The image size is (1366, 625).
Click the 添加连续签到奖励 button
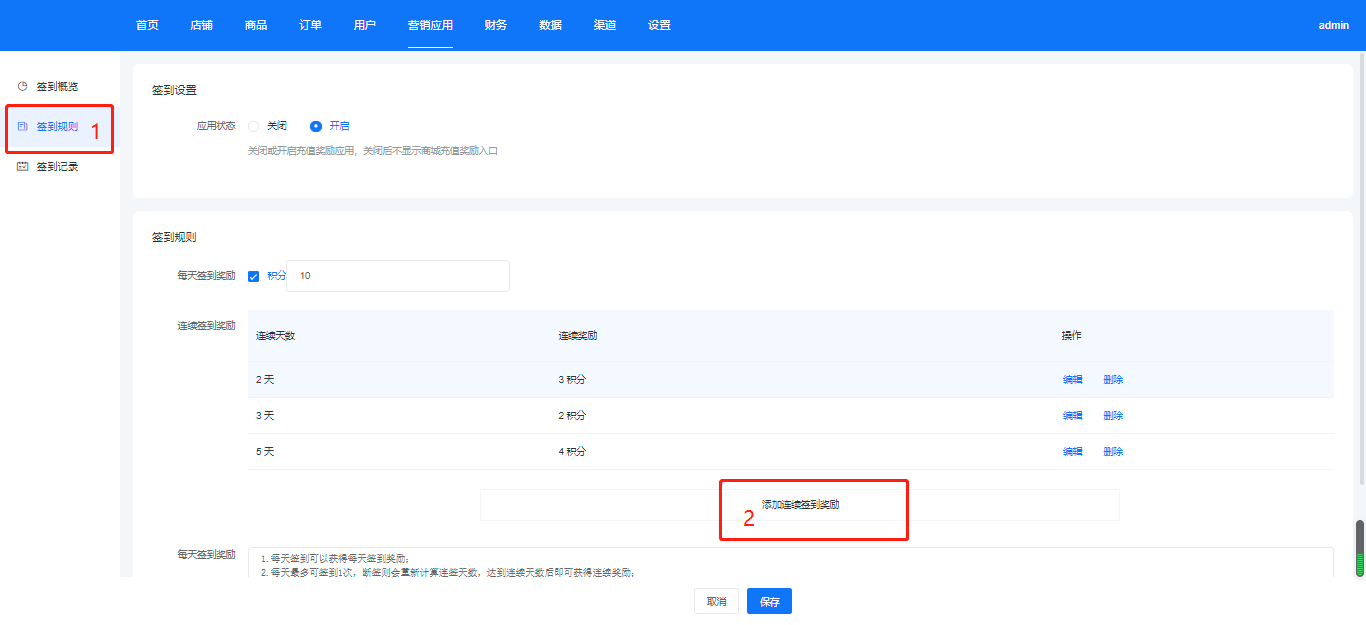click(x=799, y=505)
